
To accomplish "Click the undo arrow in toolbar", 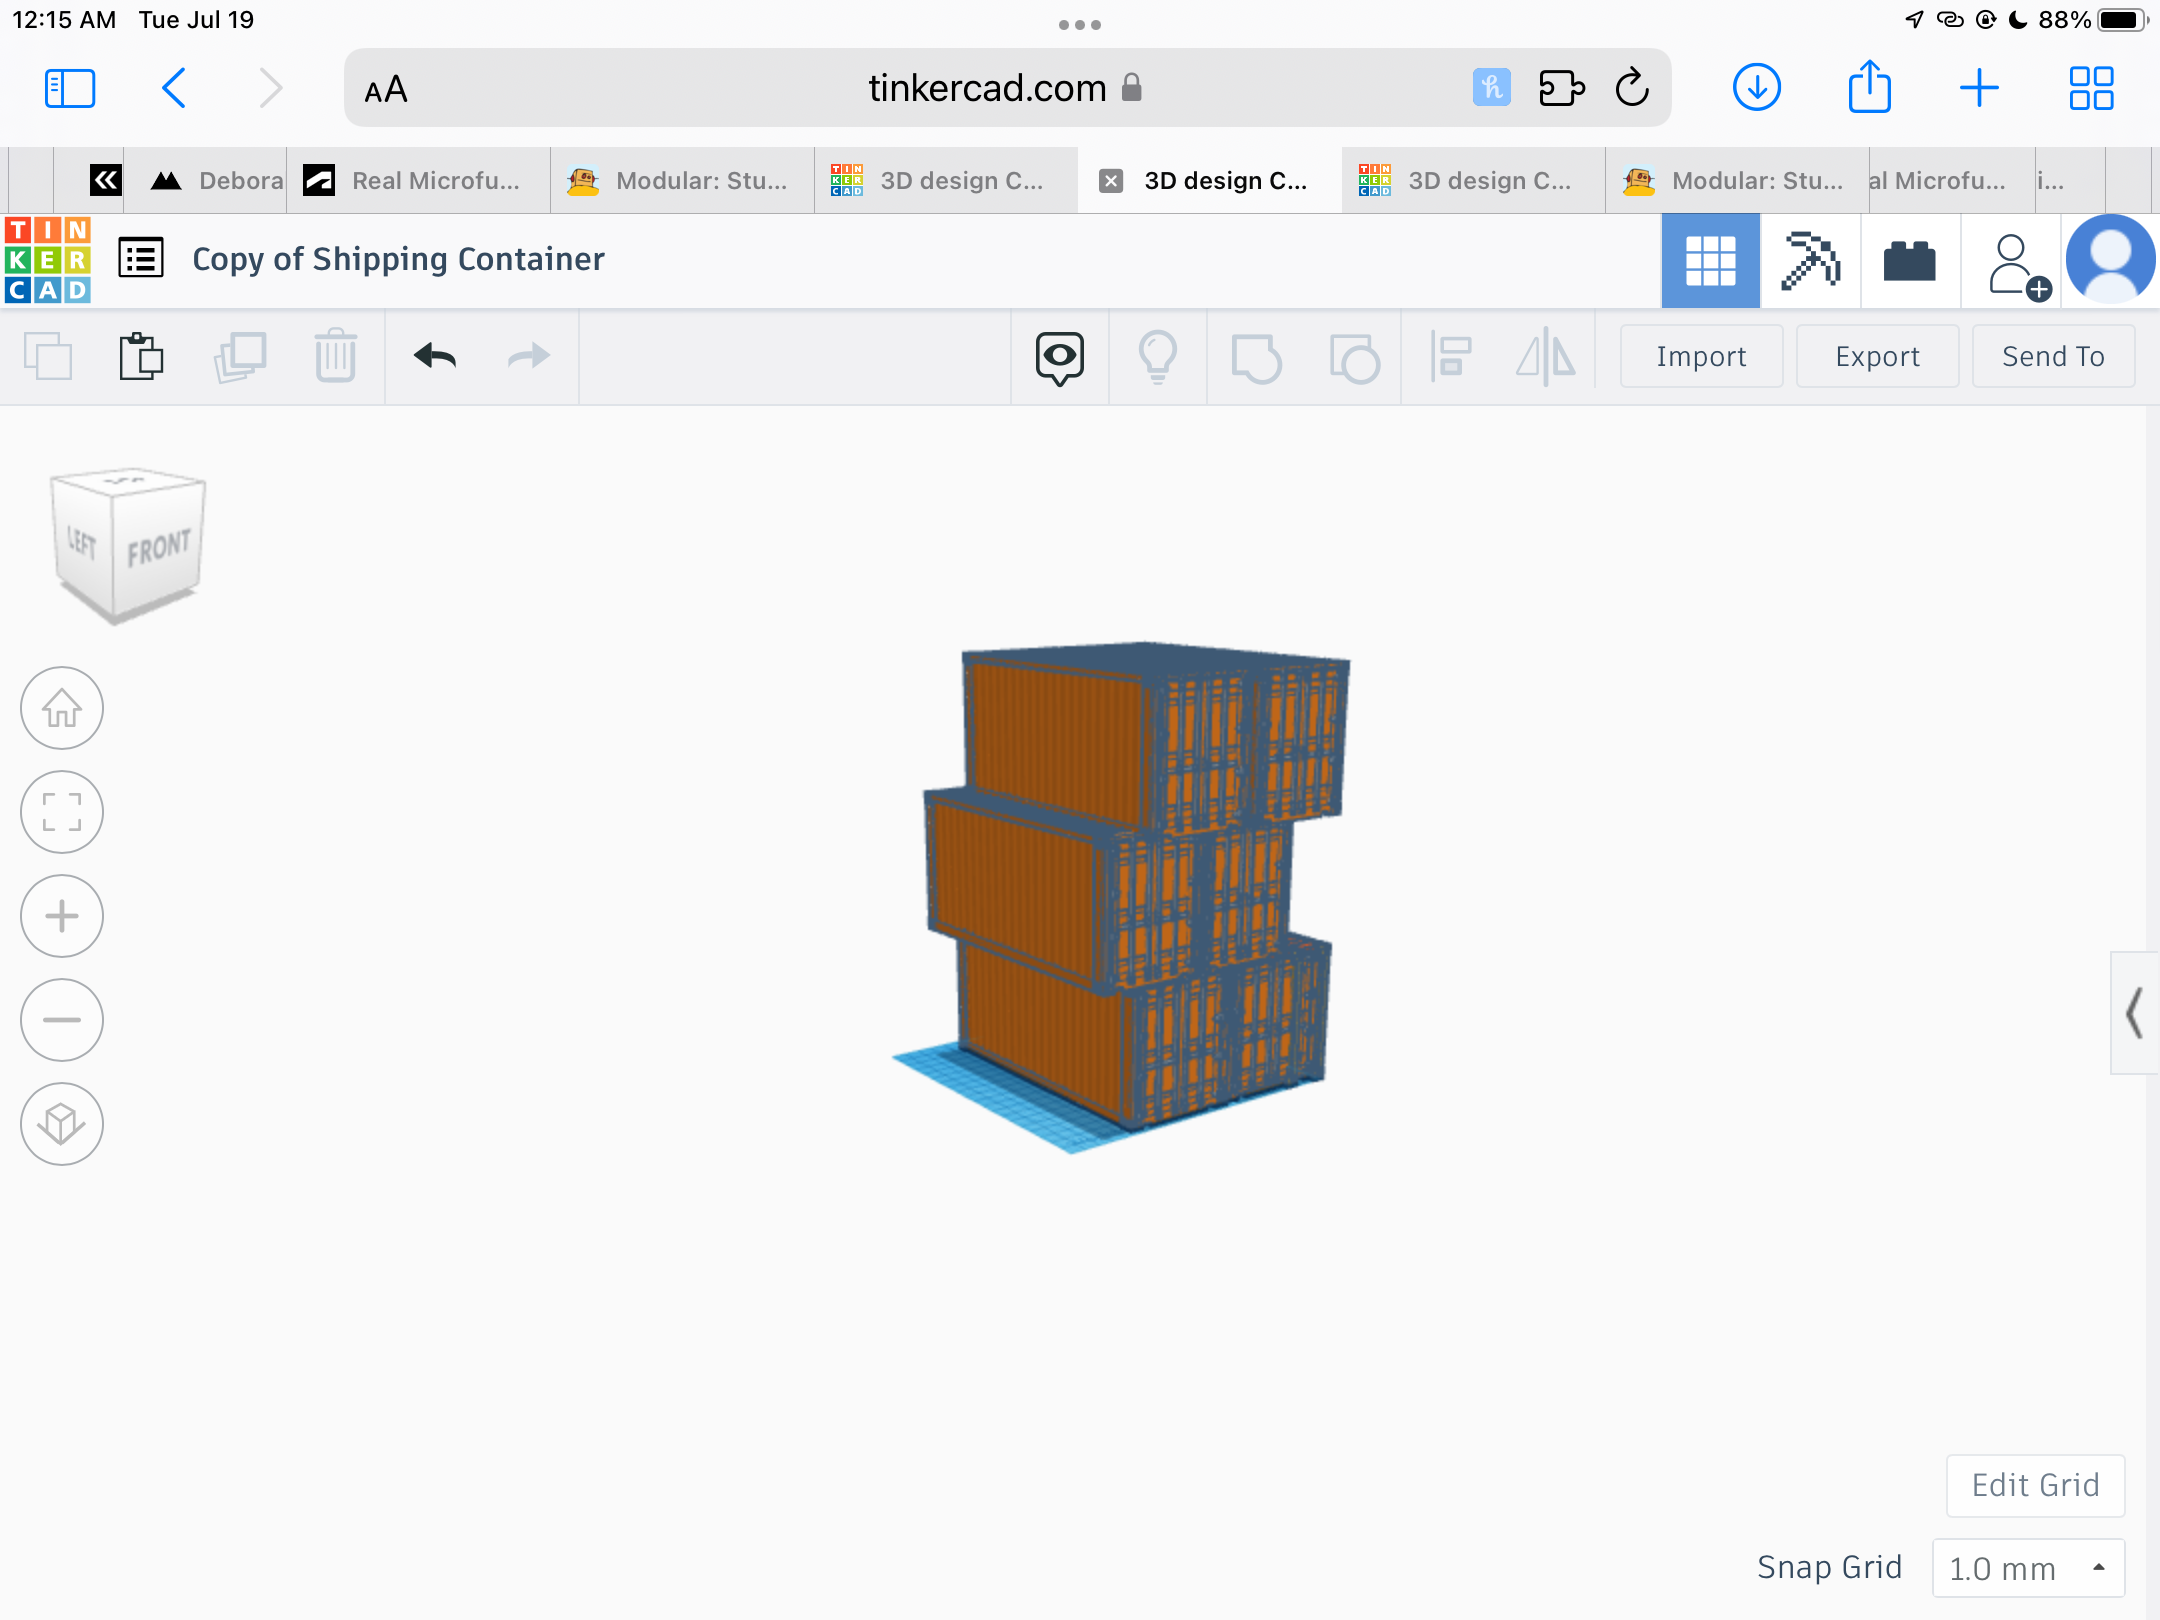I will click(435, 357).
